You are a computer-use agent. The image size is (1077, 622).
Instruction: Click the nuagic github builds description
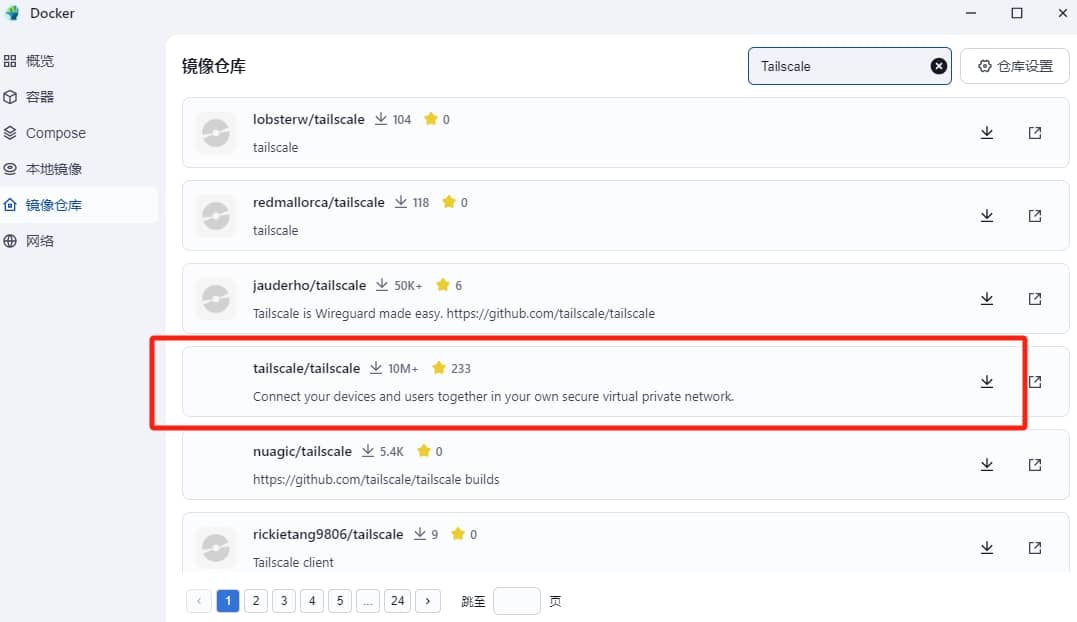[x=376, y=480]
